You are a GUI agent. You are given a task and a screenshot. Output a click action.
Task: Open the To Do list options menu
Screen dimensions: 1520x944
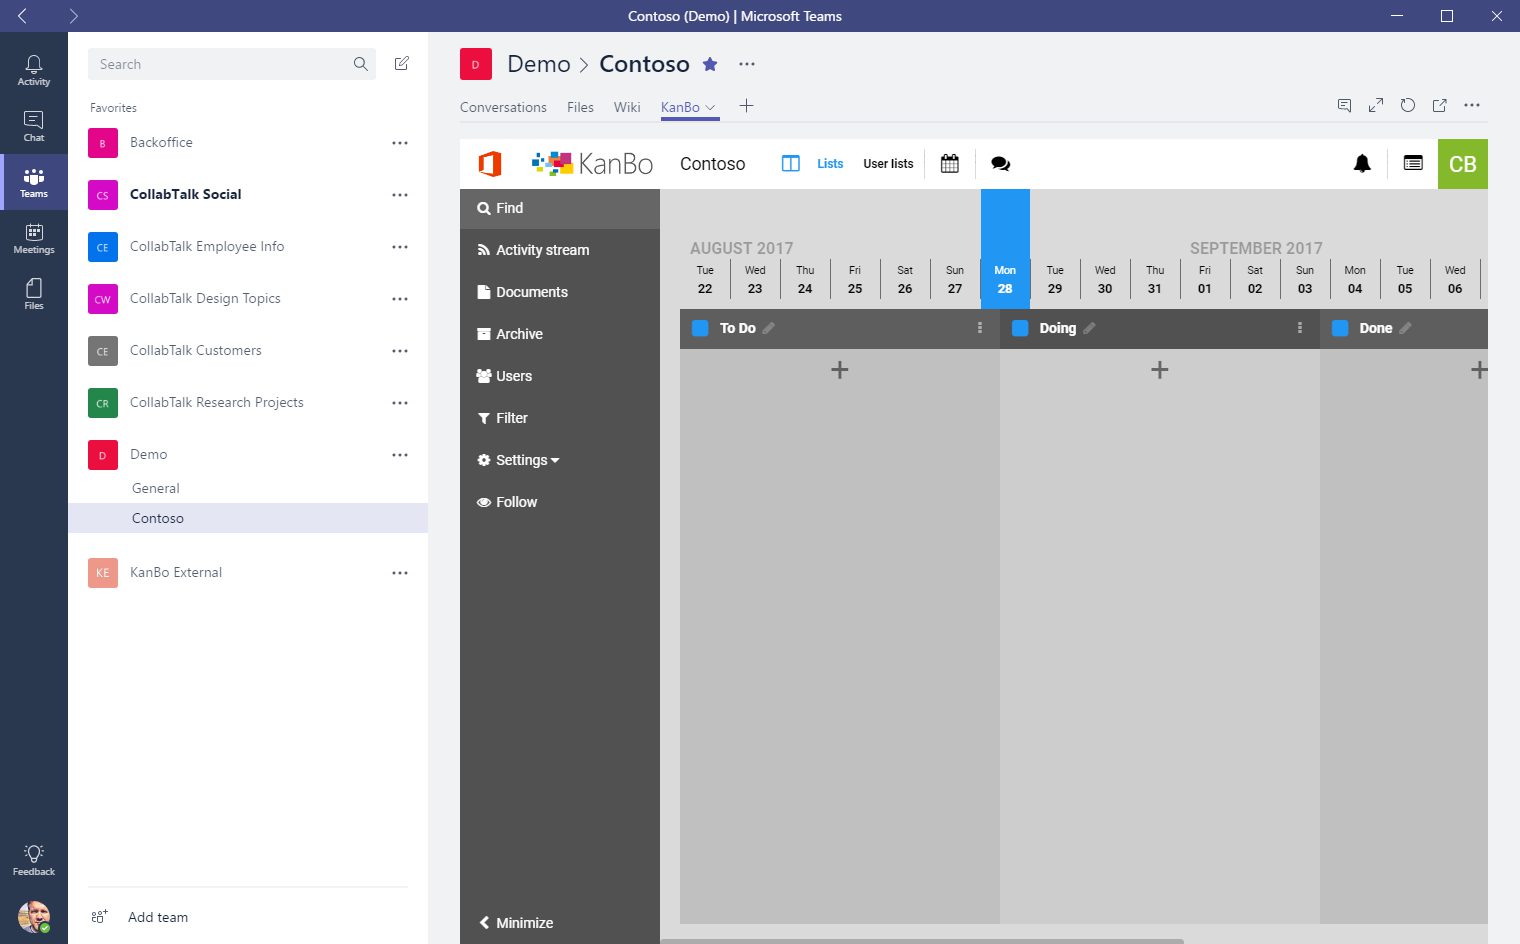[x=979, y=327]
